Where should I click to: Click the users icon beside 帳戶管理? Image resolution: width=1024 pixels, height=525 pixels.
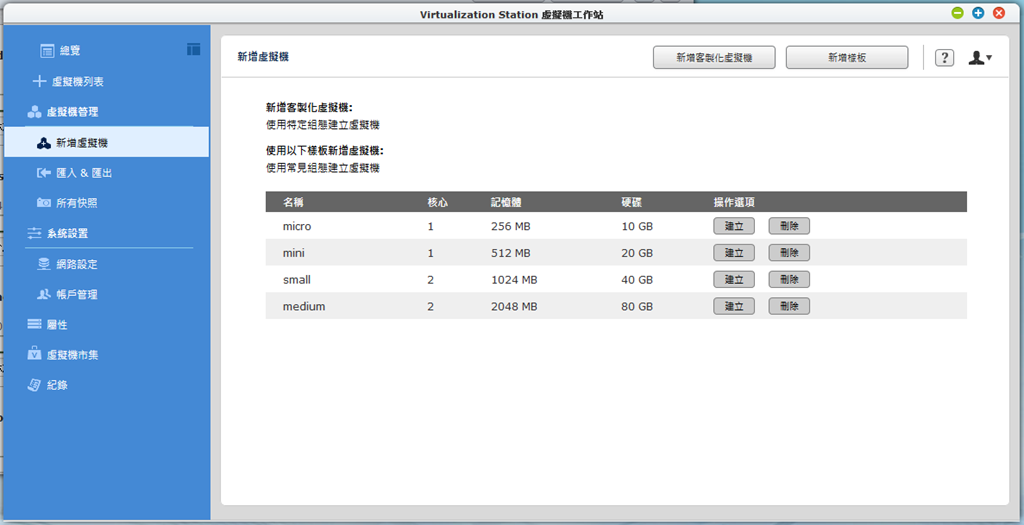[x=44, y=294]
